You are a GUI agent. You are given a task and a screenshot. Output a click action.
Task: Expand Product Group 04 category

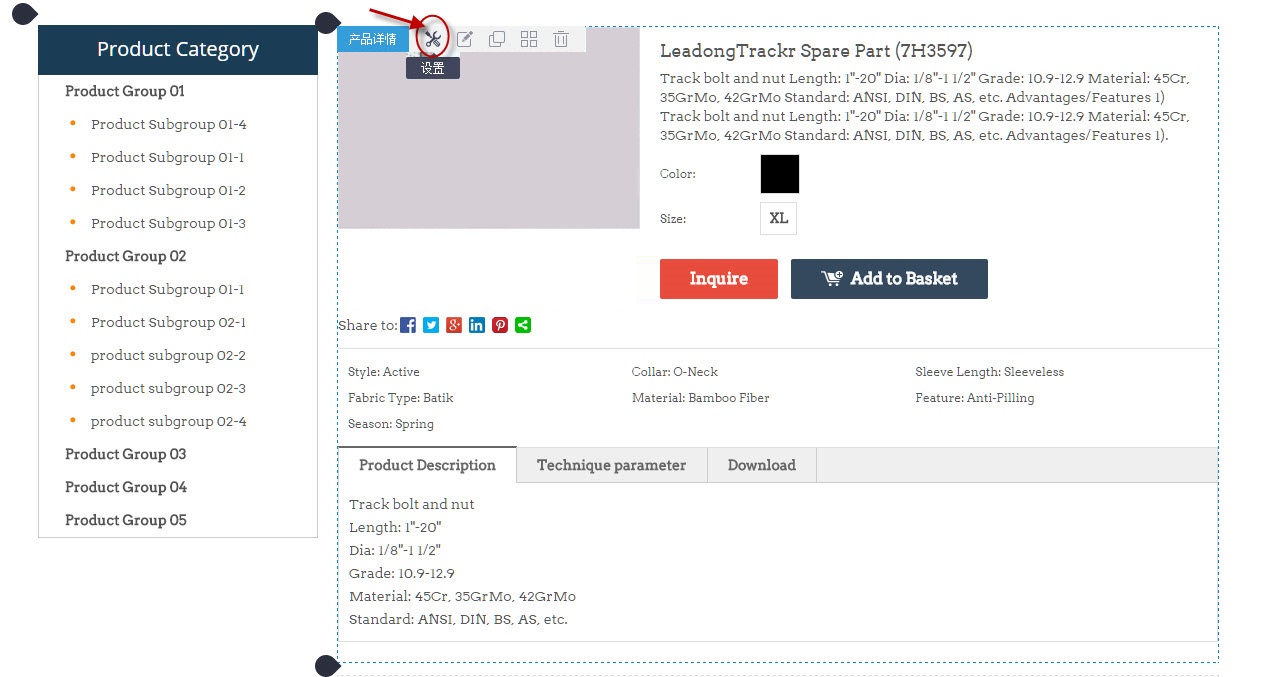click(126, 487)
